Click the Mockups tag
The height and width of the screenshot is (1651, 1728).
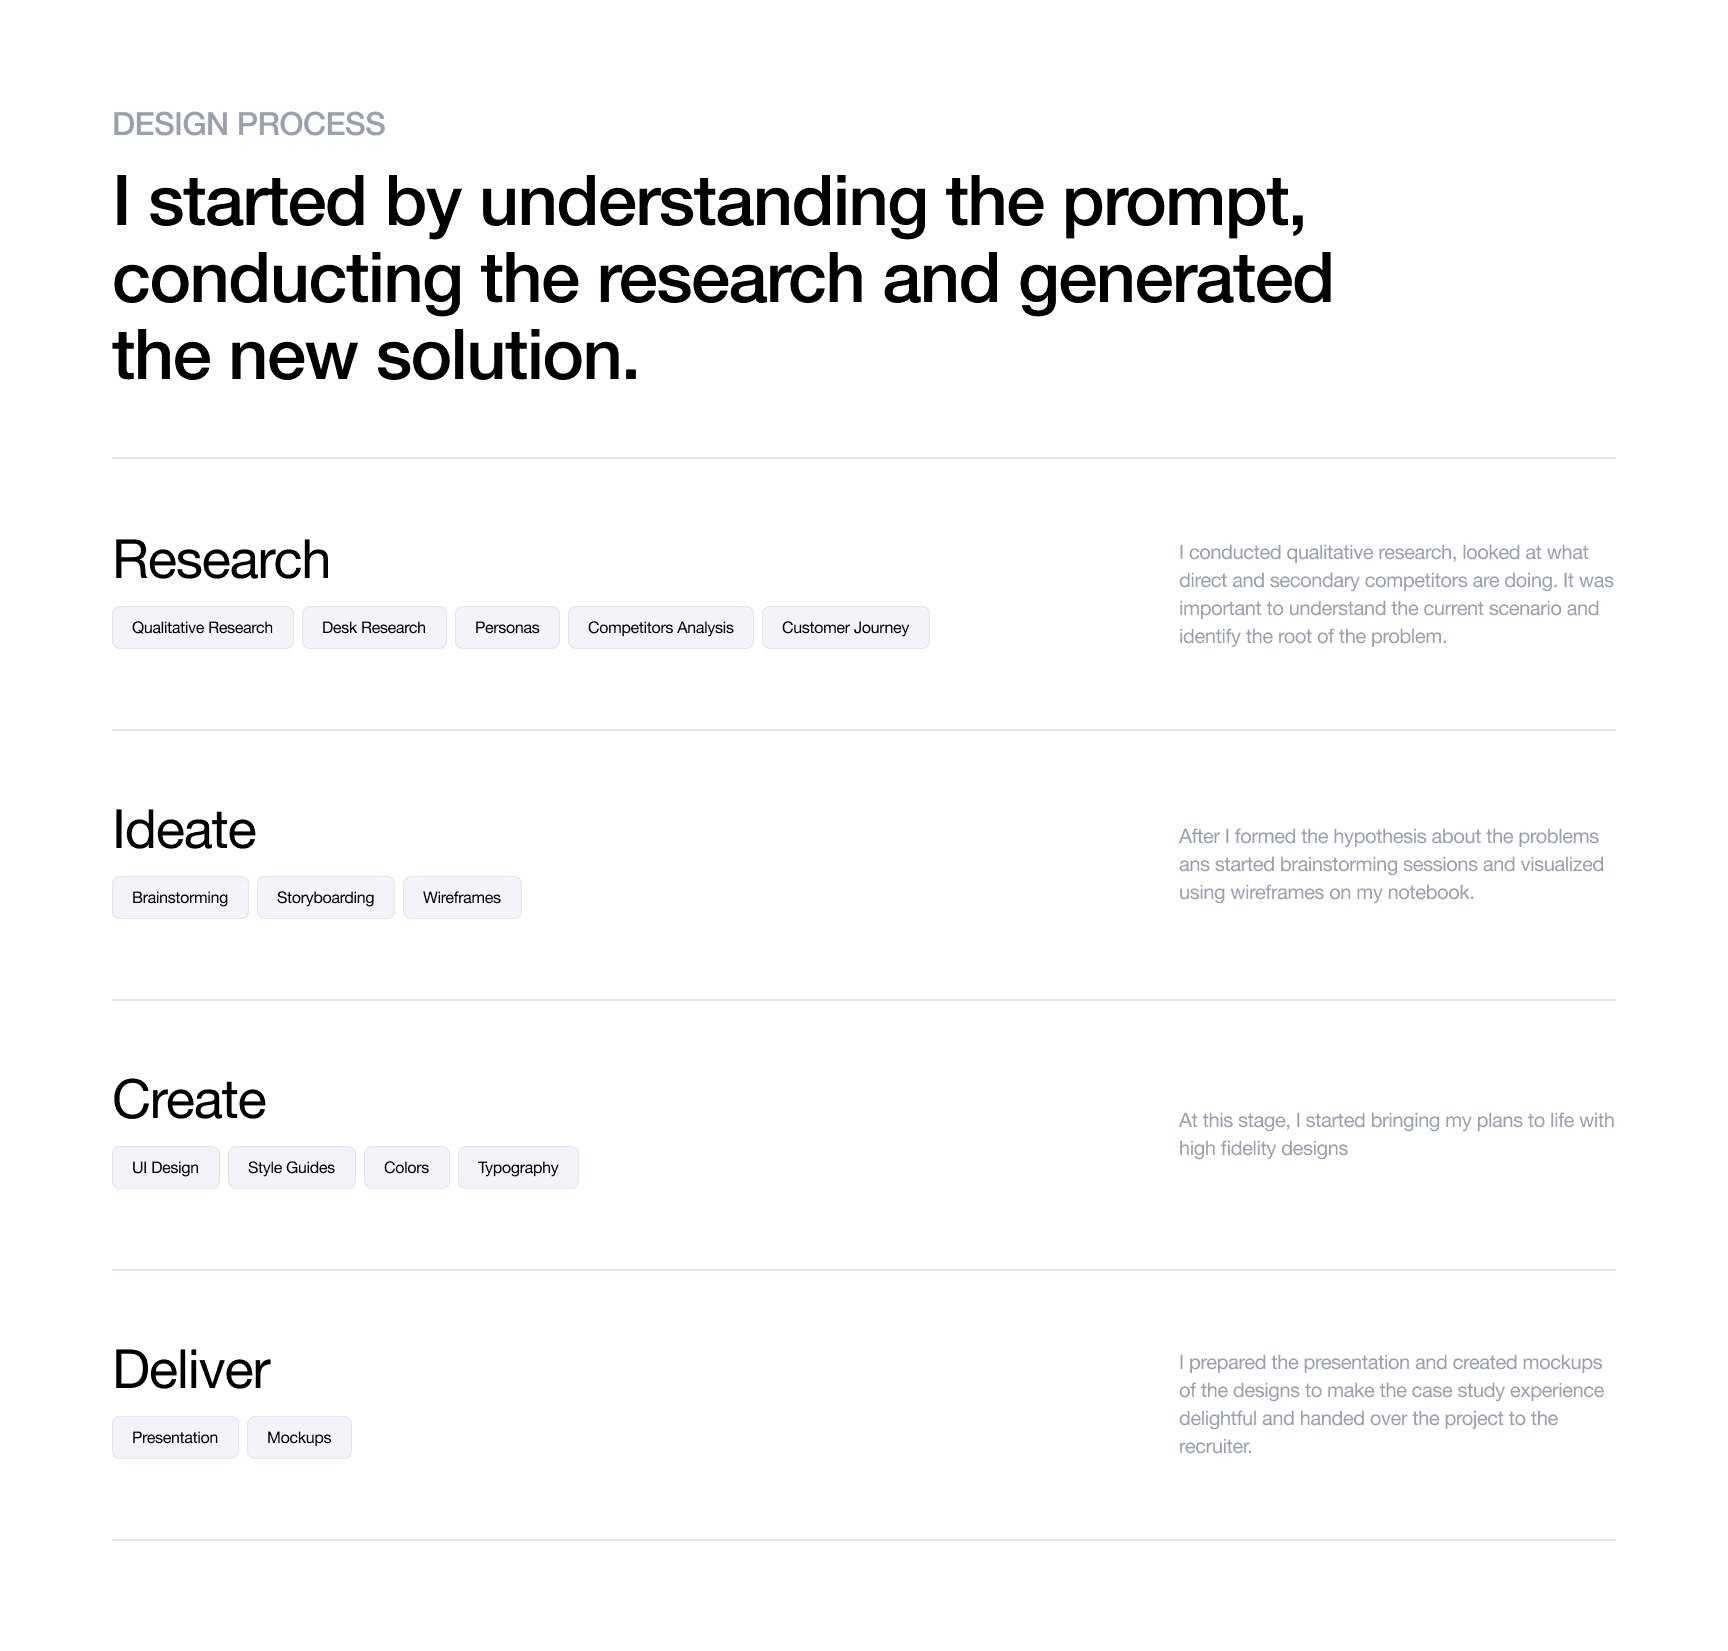tap(299, 1437)
